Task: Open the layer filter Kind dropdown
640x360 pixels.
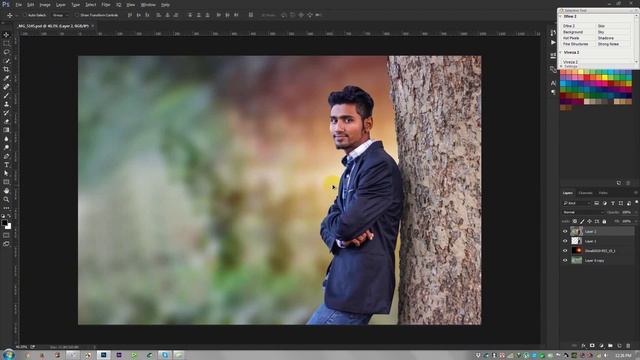Action: [576, 203]
